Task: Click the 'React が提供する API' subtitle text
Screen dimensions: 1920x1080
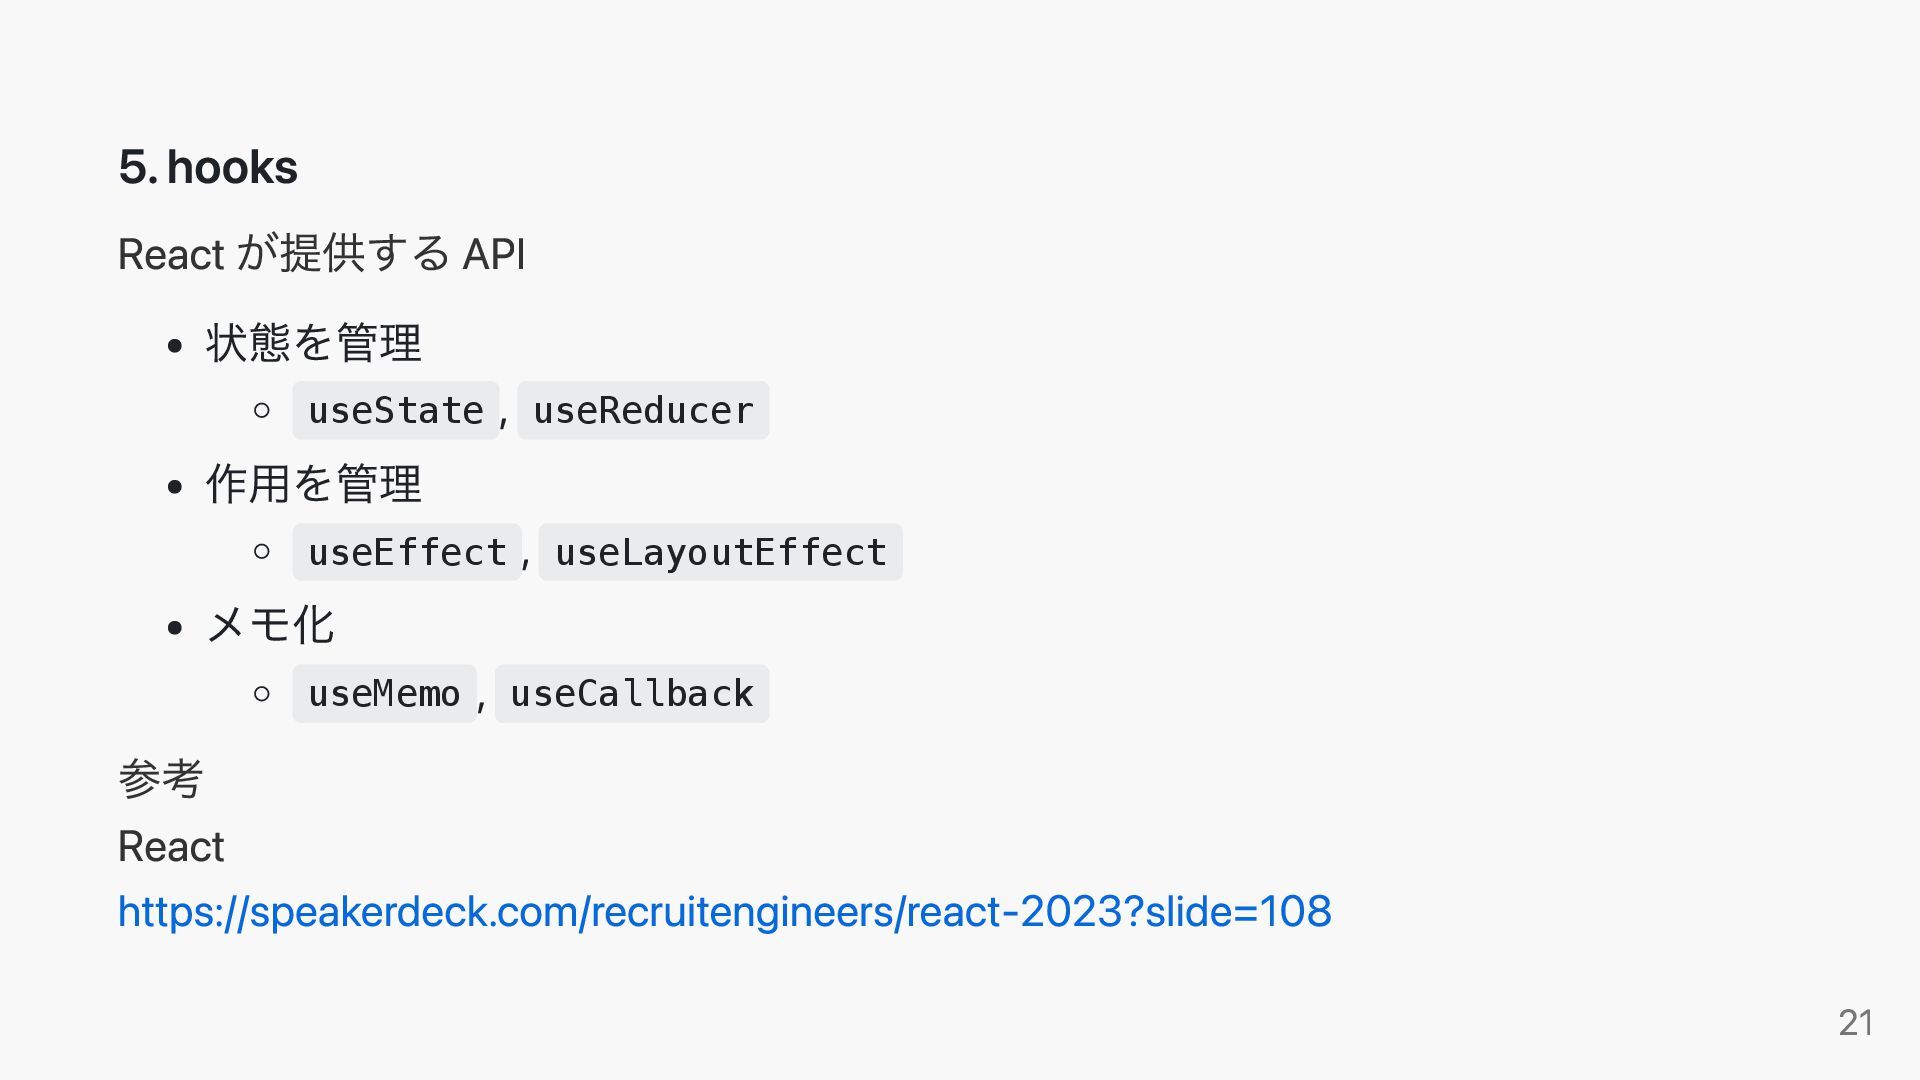Action: [322, 254]
